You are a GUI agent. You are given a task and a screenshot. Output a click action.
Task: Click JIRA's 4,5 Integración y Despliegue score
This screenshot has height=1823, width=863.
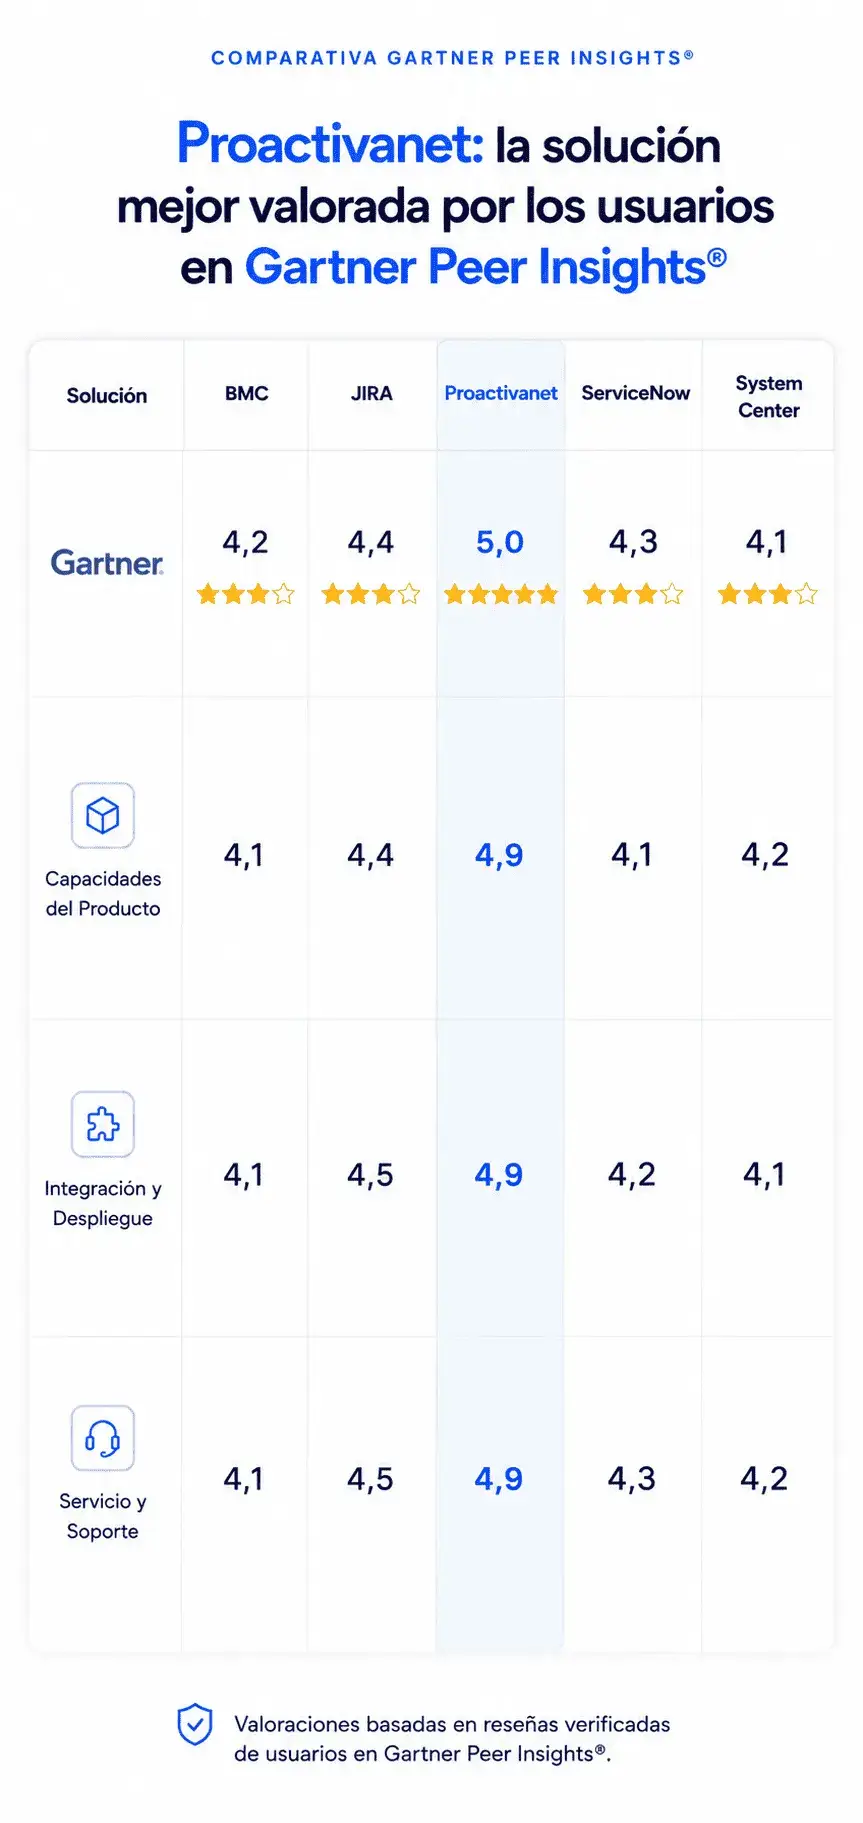click(x=370, y=1175)
